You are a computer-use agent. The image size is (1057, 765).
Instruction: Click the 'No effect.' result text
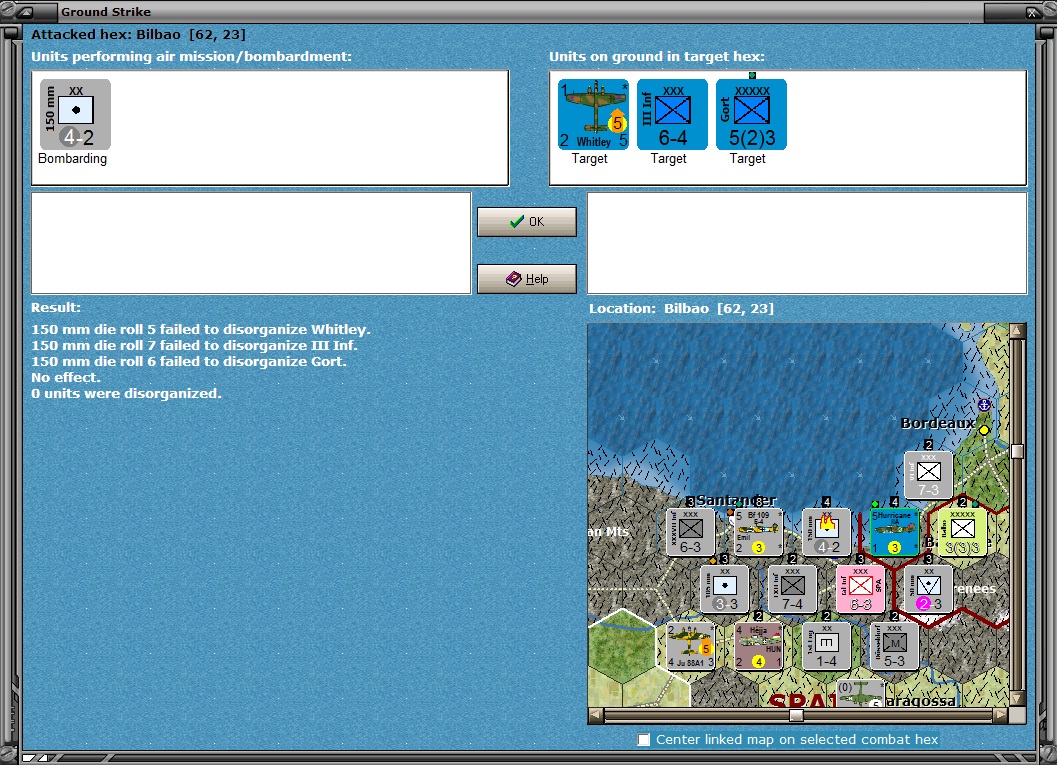click(x=65, y=377)
